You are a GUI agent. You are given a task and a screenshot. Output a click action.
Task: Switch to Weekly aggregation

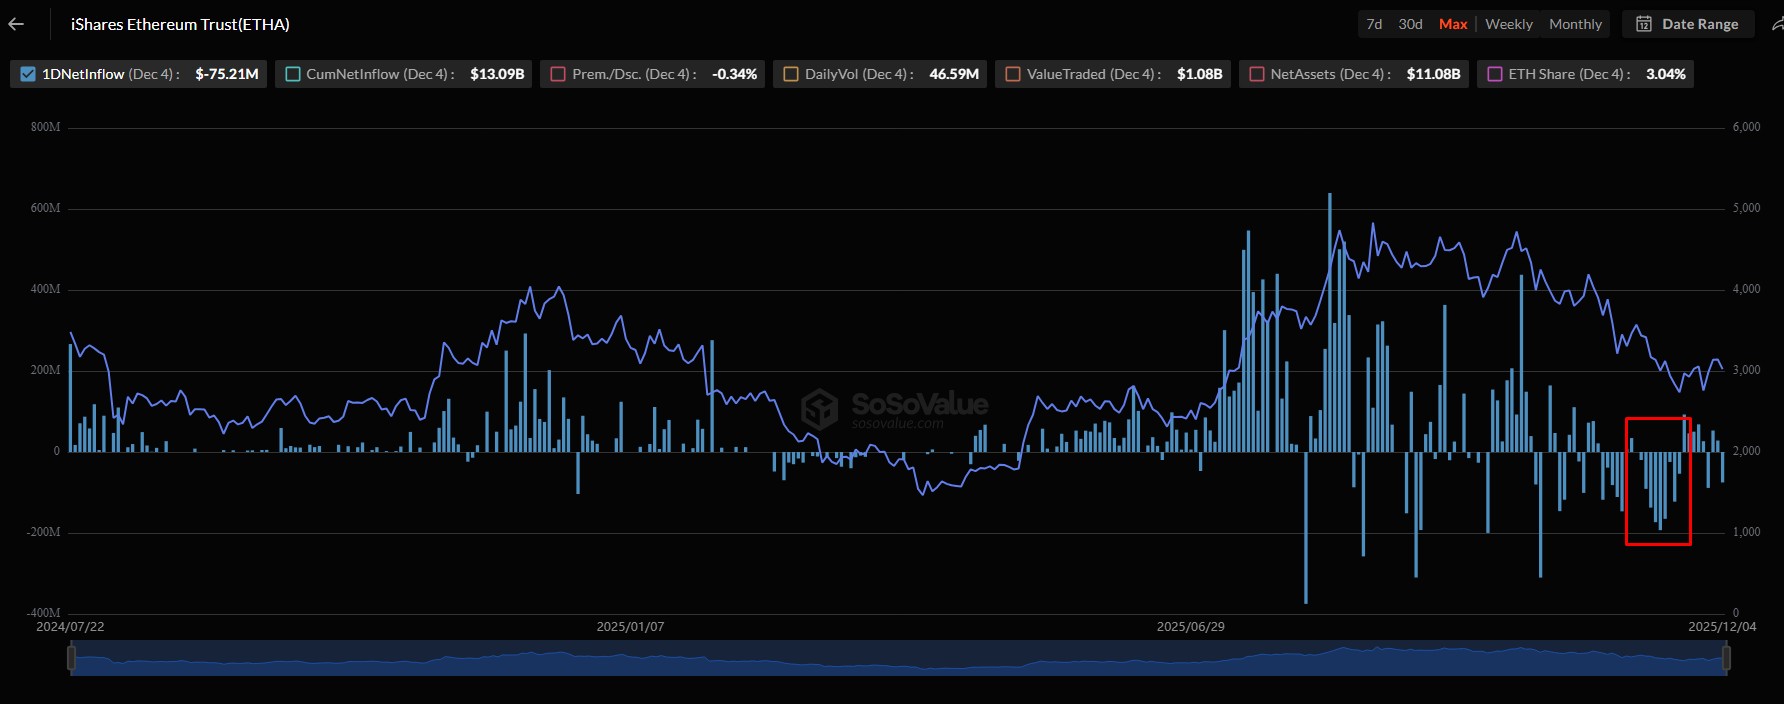tap(1508, 24)
